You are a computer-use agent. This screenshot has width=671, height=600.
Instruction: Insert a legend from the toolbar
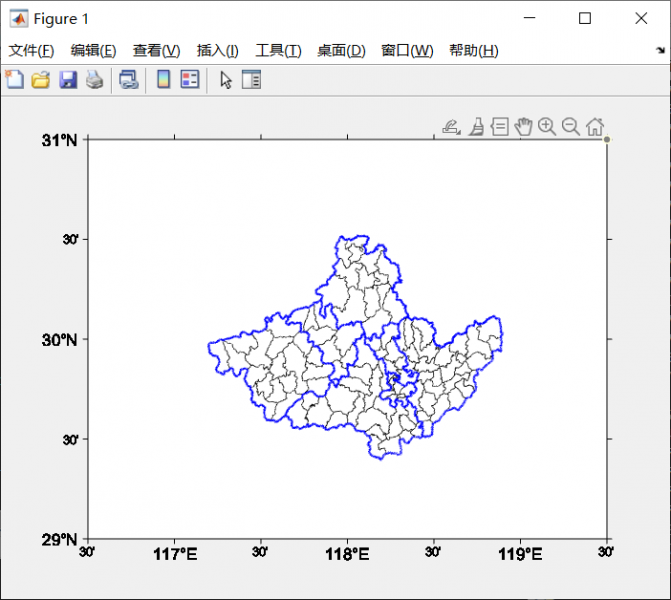190,80
